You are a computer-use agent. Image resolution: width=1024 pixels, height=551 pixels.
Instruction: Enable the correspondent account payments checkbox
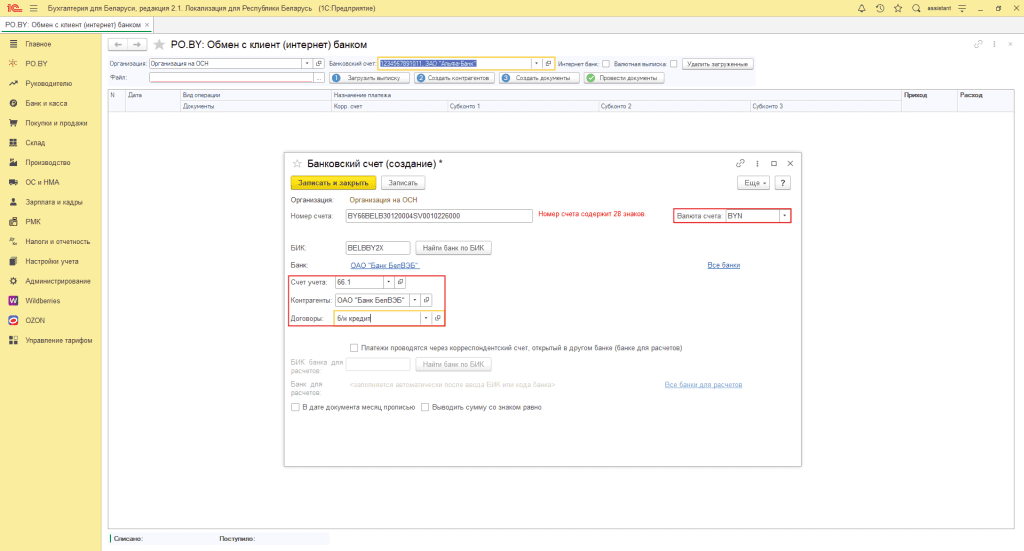pyautogui.click(x=355, y=348)
